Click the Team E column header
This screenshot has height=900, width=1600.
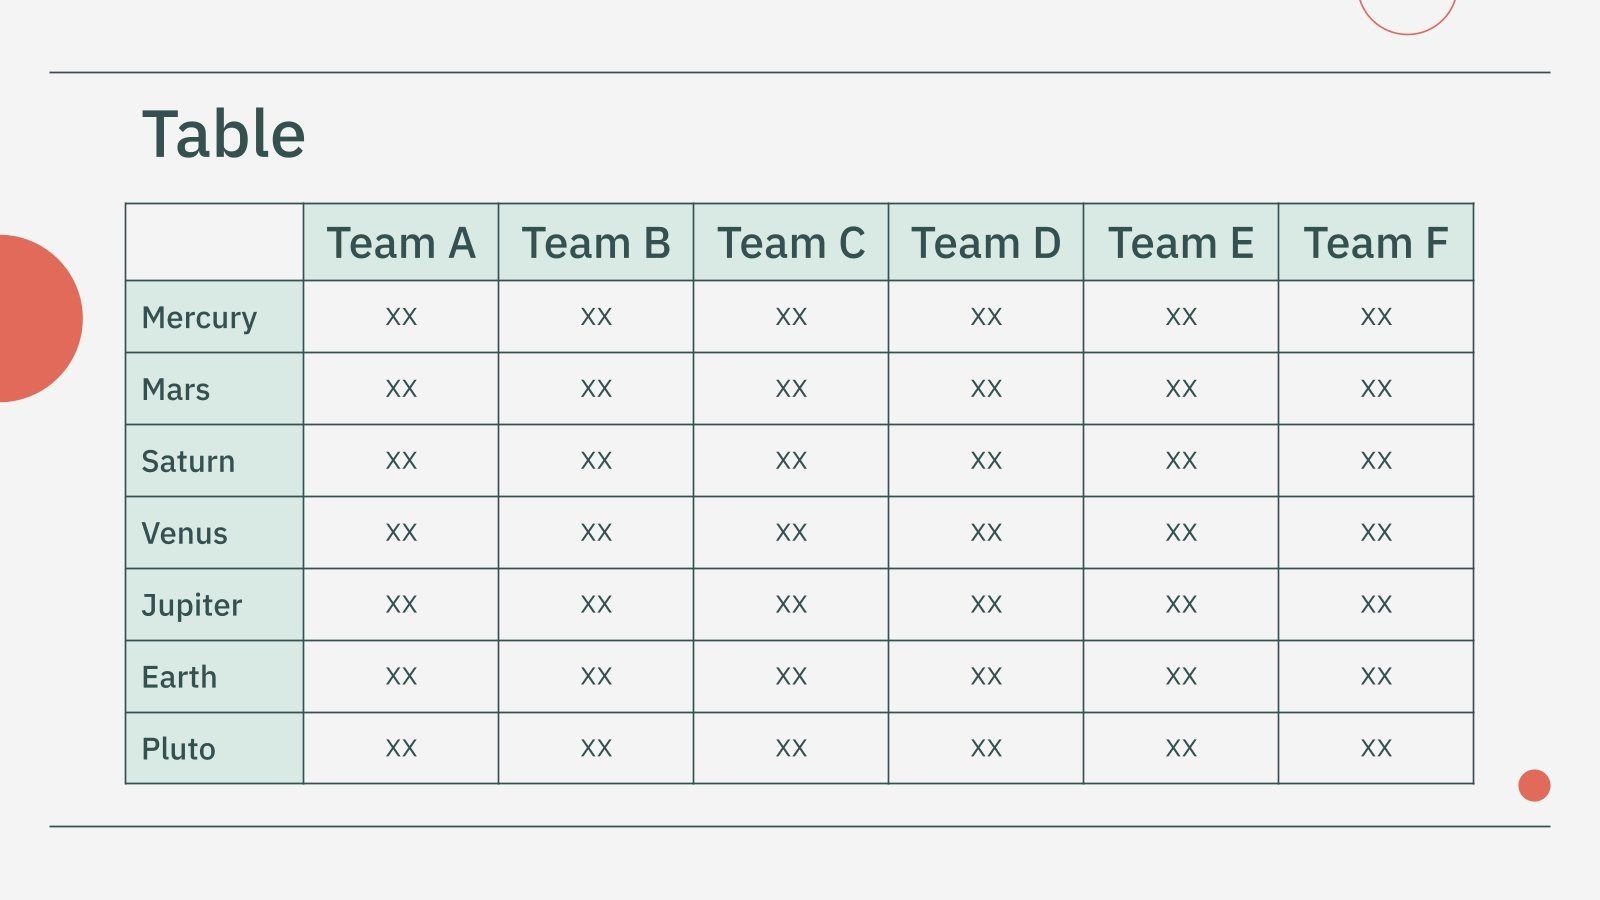click(1181, 242)
